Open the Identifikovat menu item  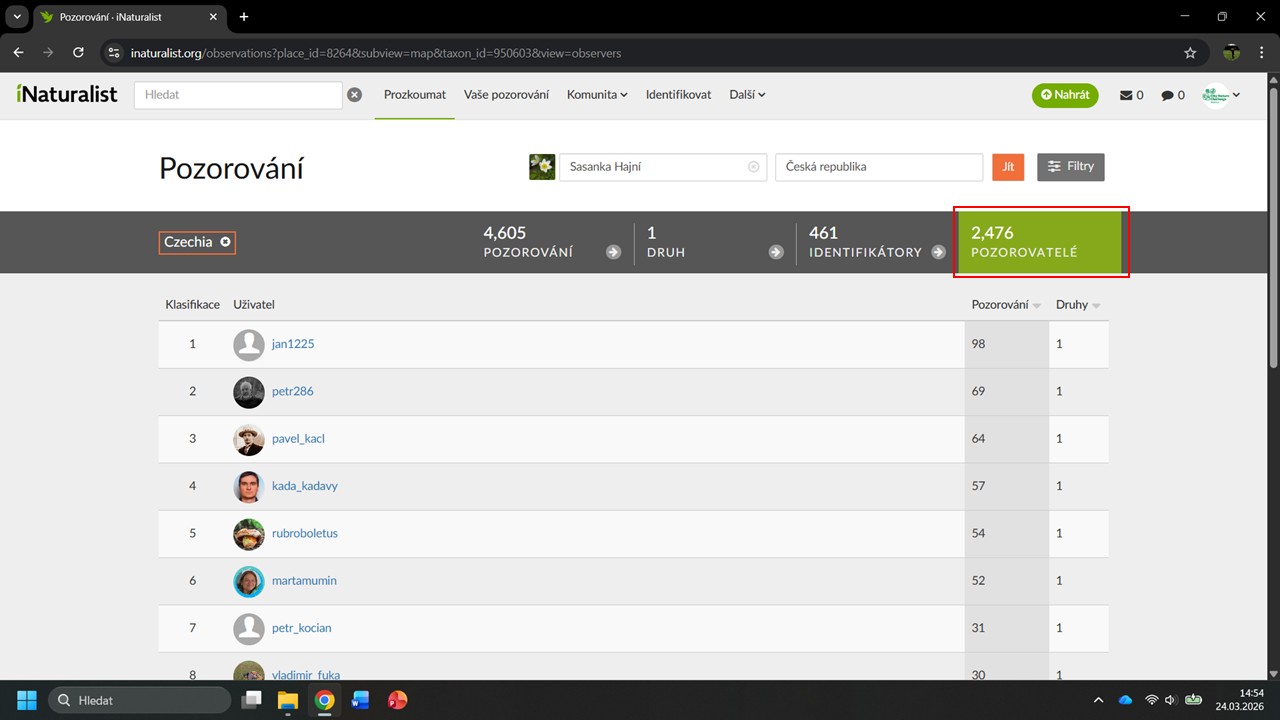678,95
